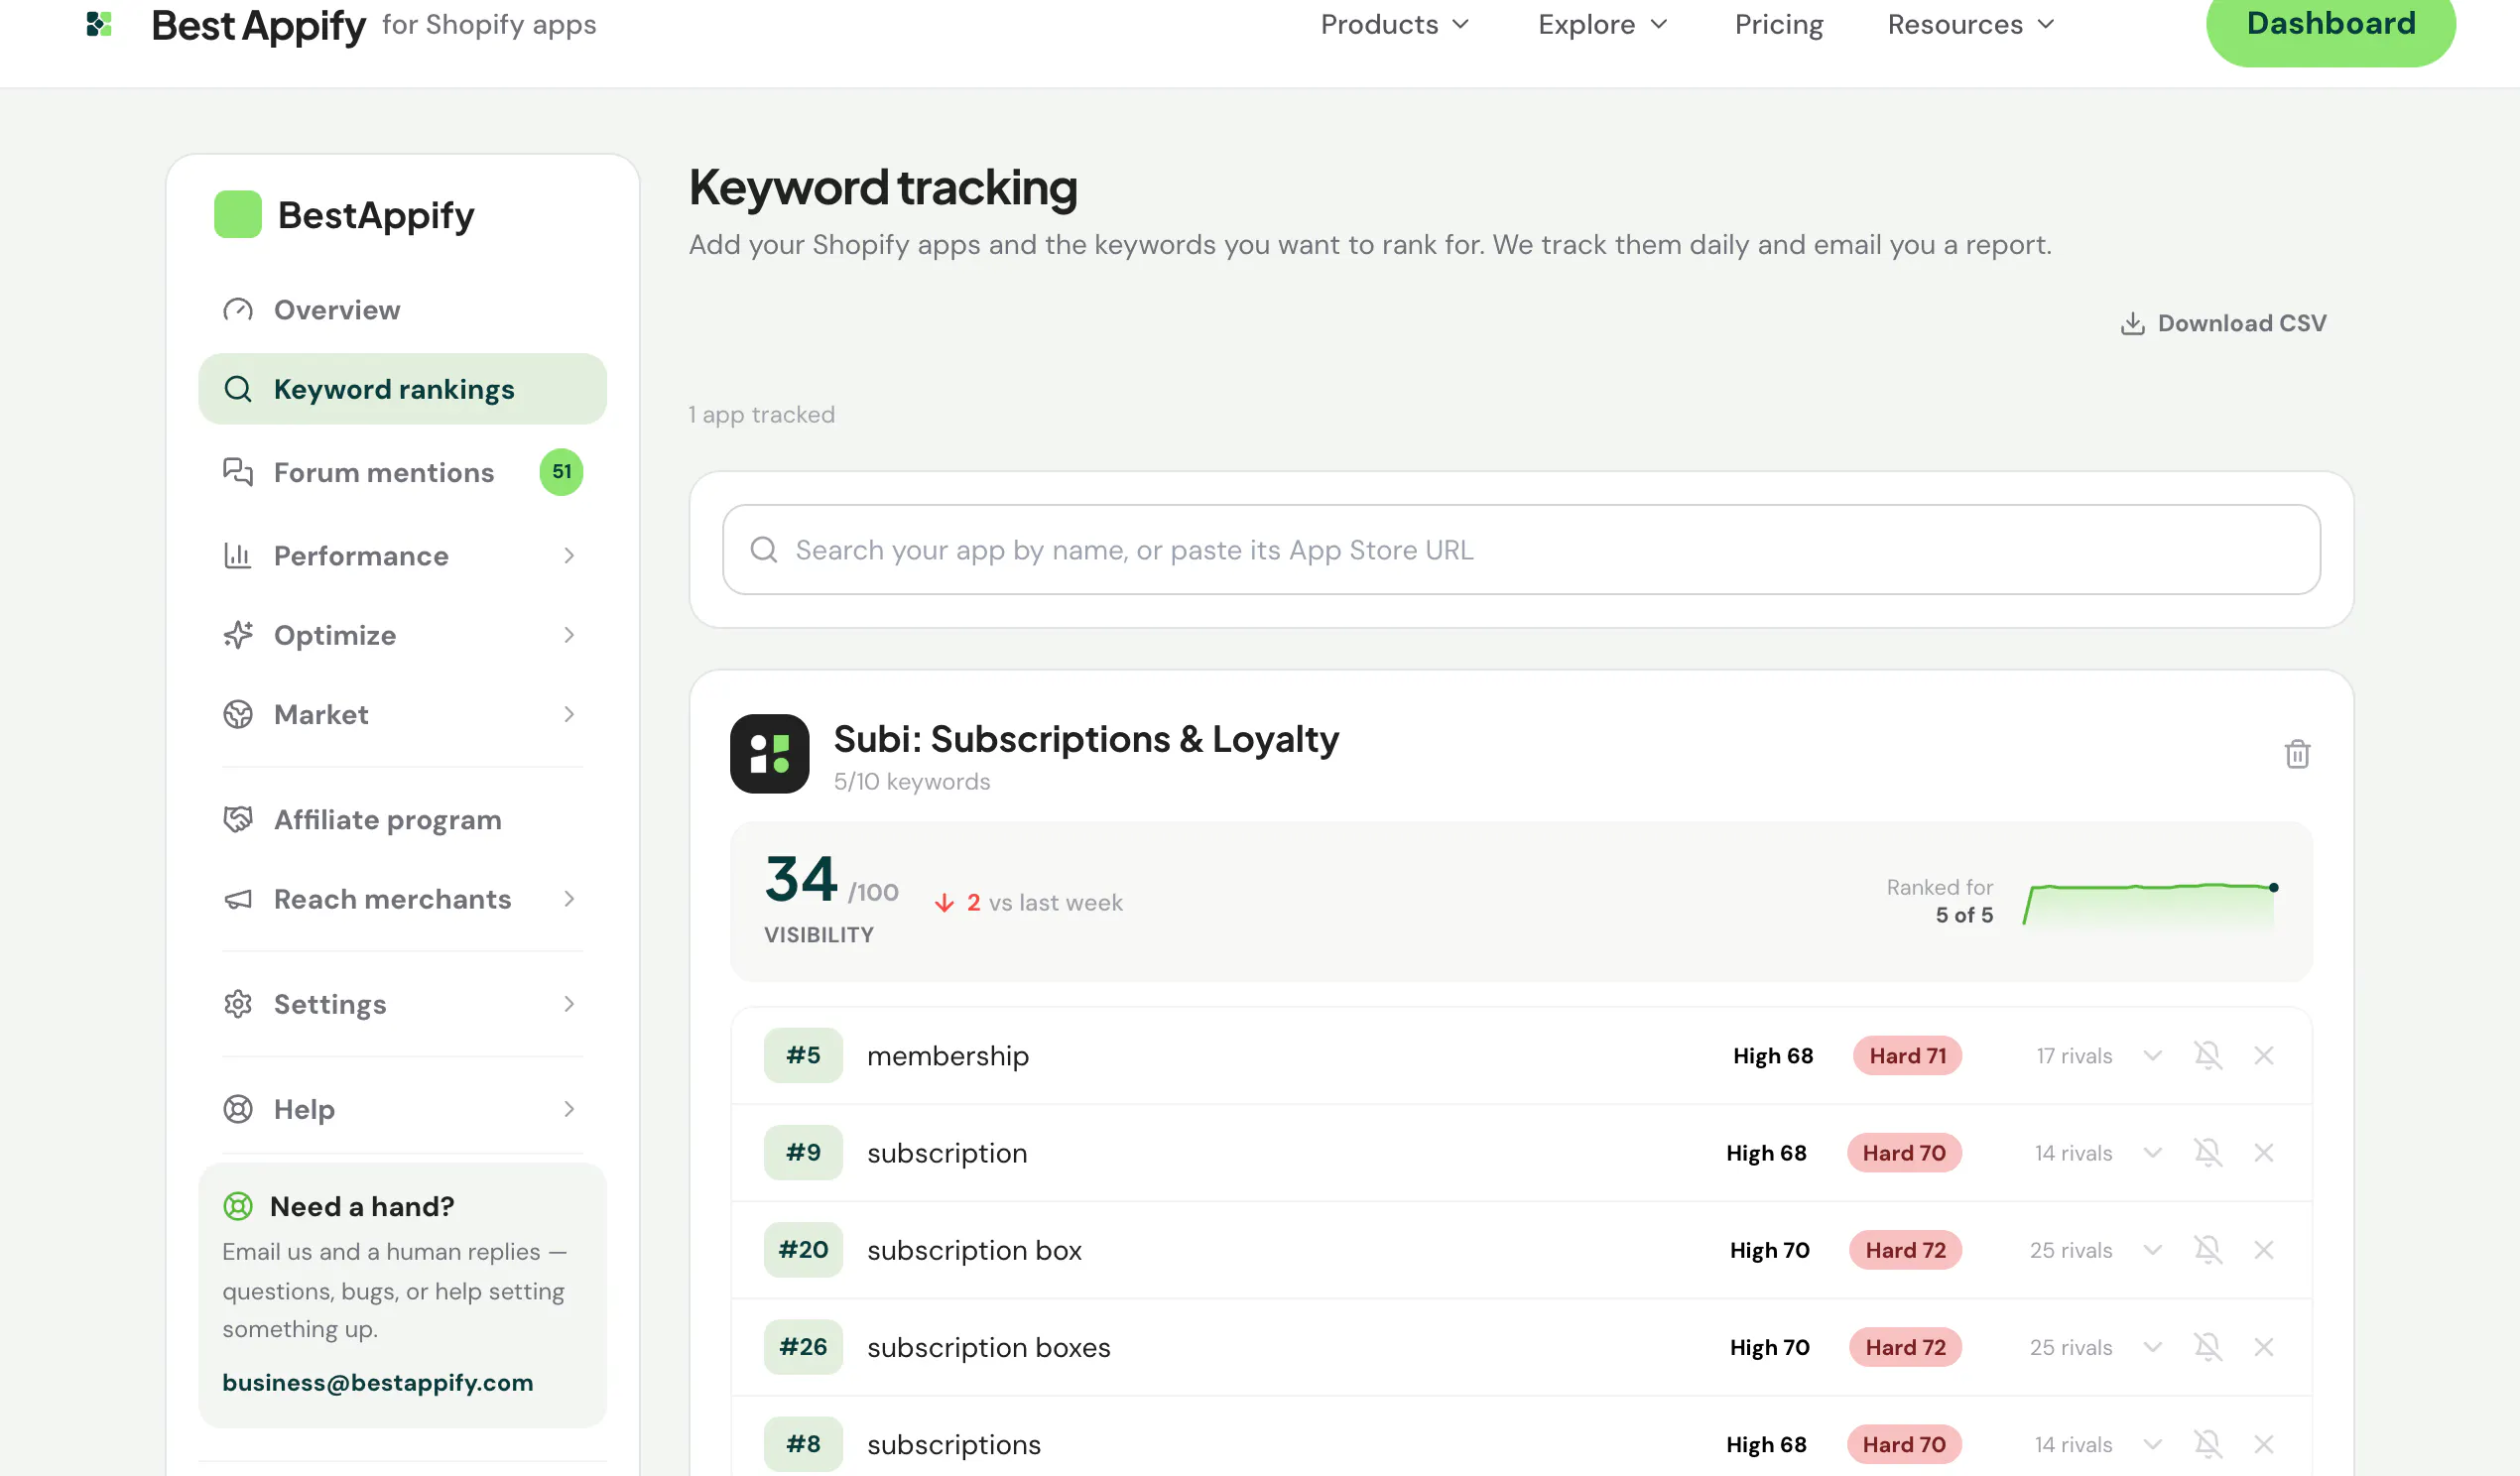Open the Overview section label
The image size is (2520, 1476).
(x=337, y=310)
